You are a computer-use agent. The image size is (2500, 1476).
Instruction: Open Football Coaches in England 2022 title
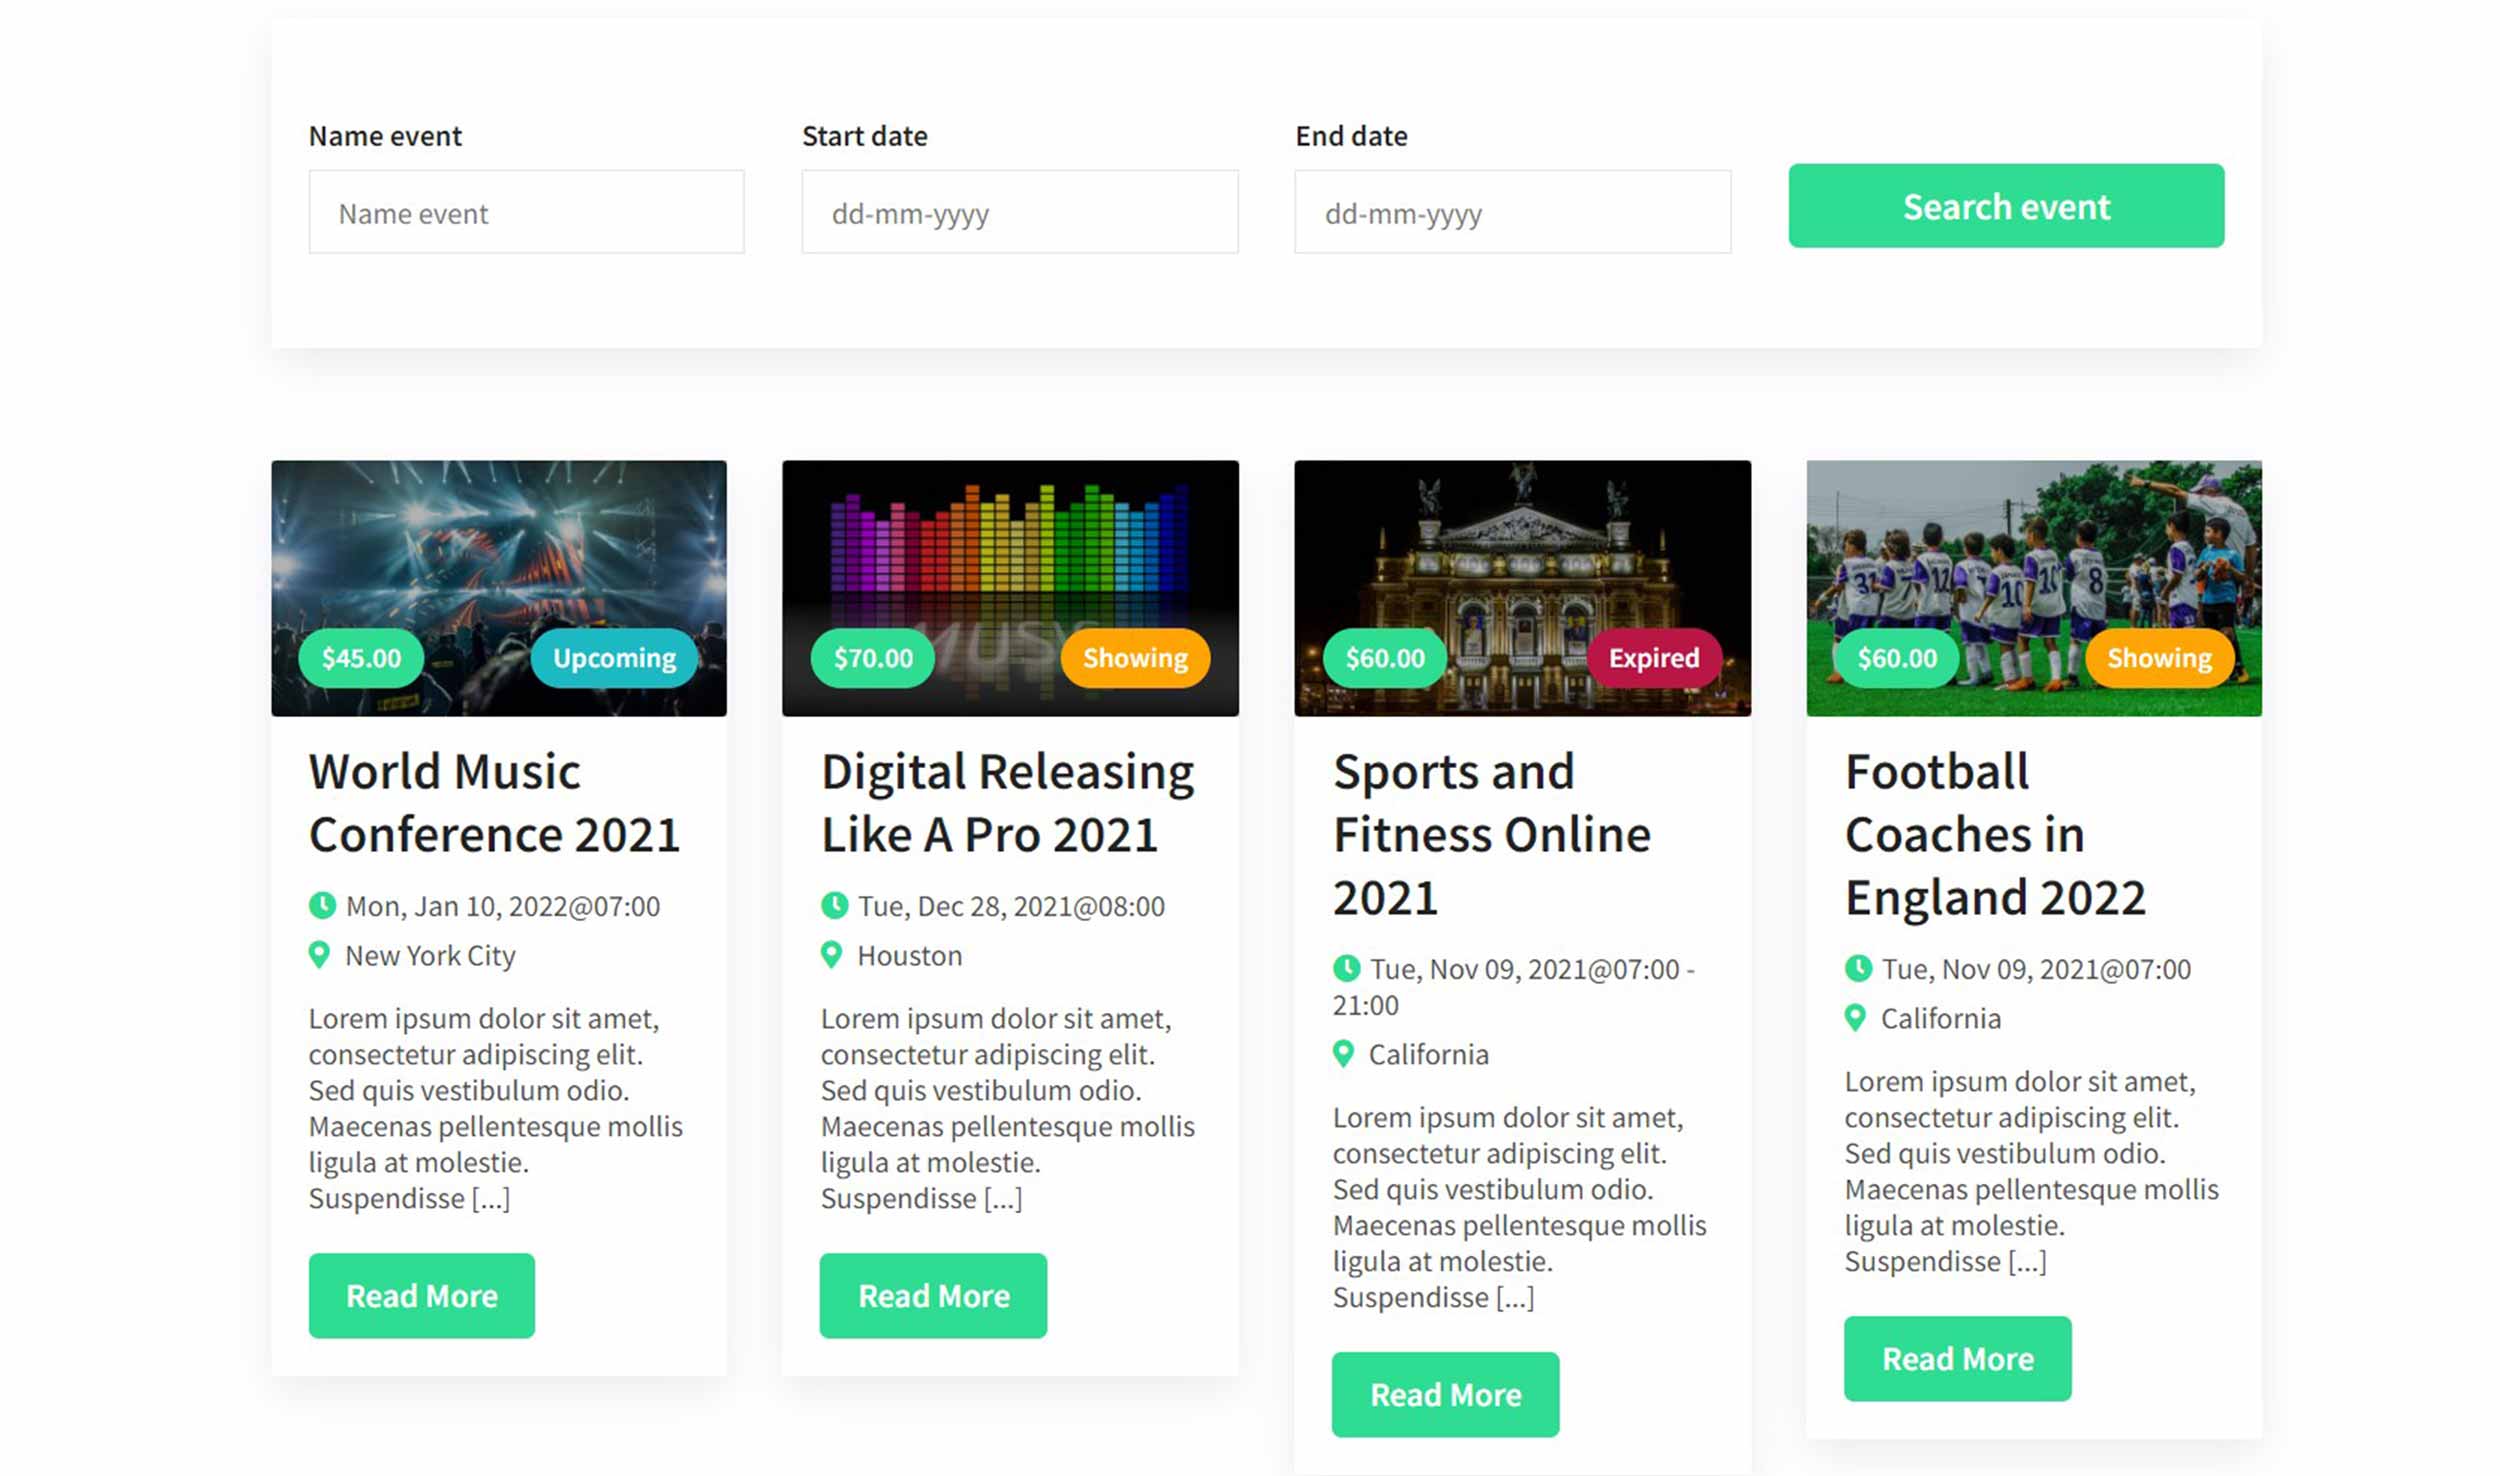click(1995, 834)
